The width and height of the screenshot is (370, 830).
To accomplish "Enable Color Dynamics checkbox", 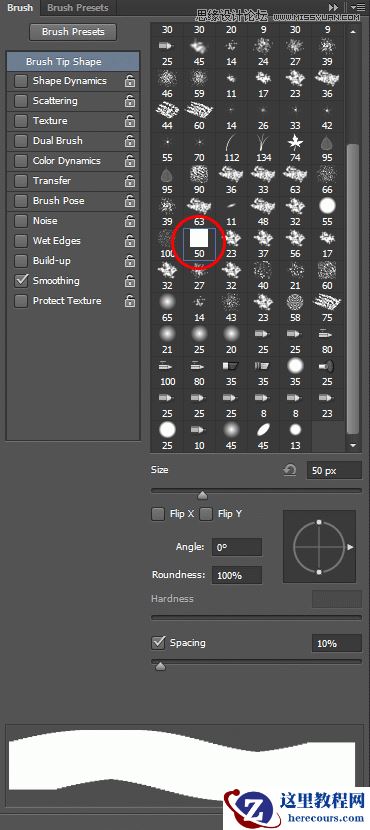I will [x=21, y=161].
